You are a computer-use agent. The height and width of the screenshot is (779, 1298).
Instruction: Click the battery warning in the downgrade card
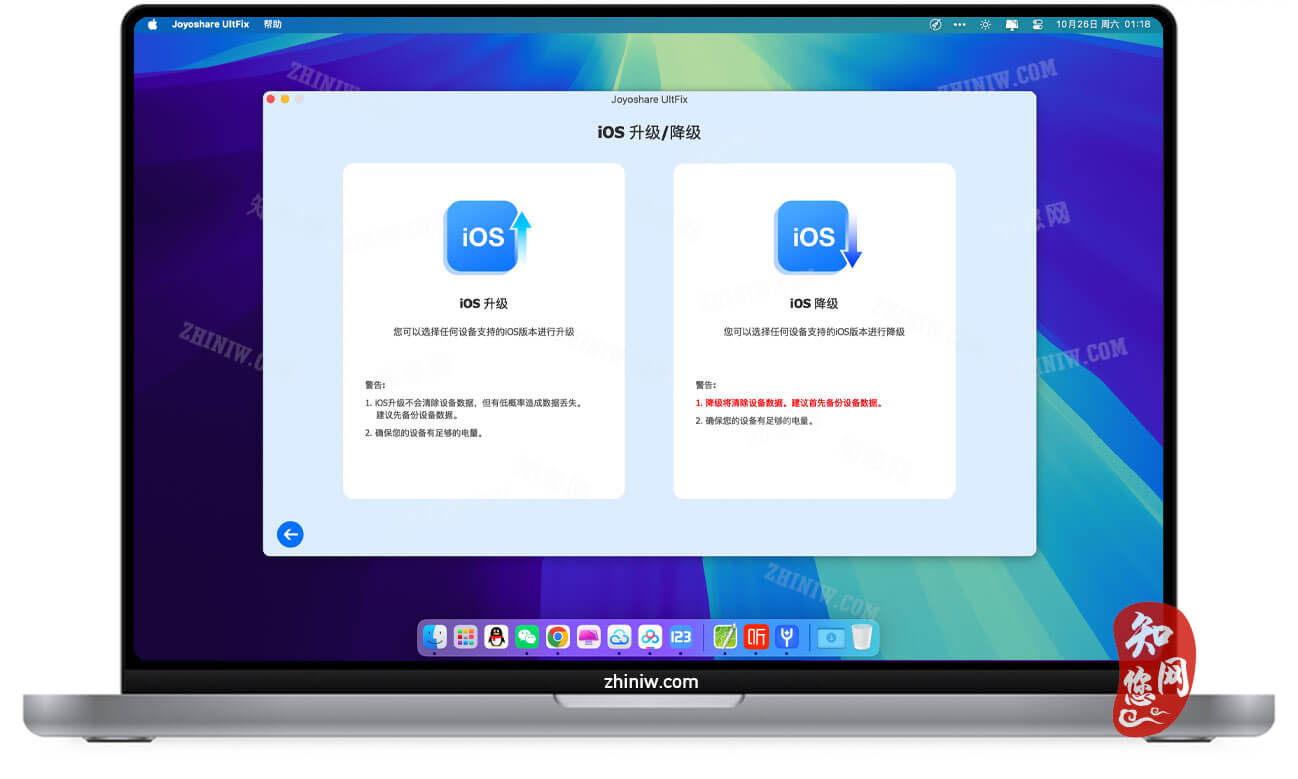click(755, 421)
